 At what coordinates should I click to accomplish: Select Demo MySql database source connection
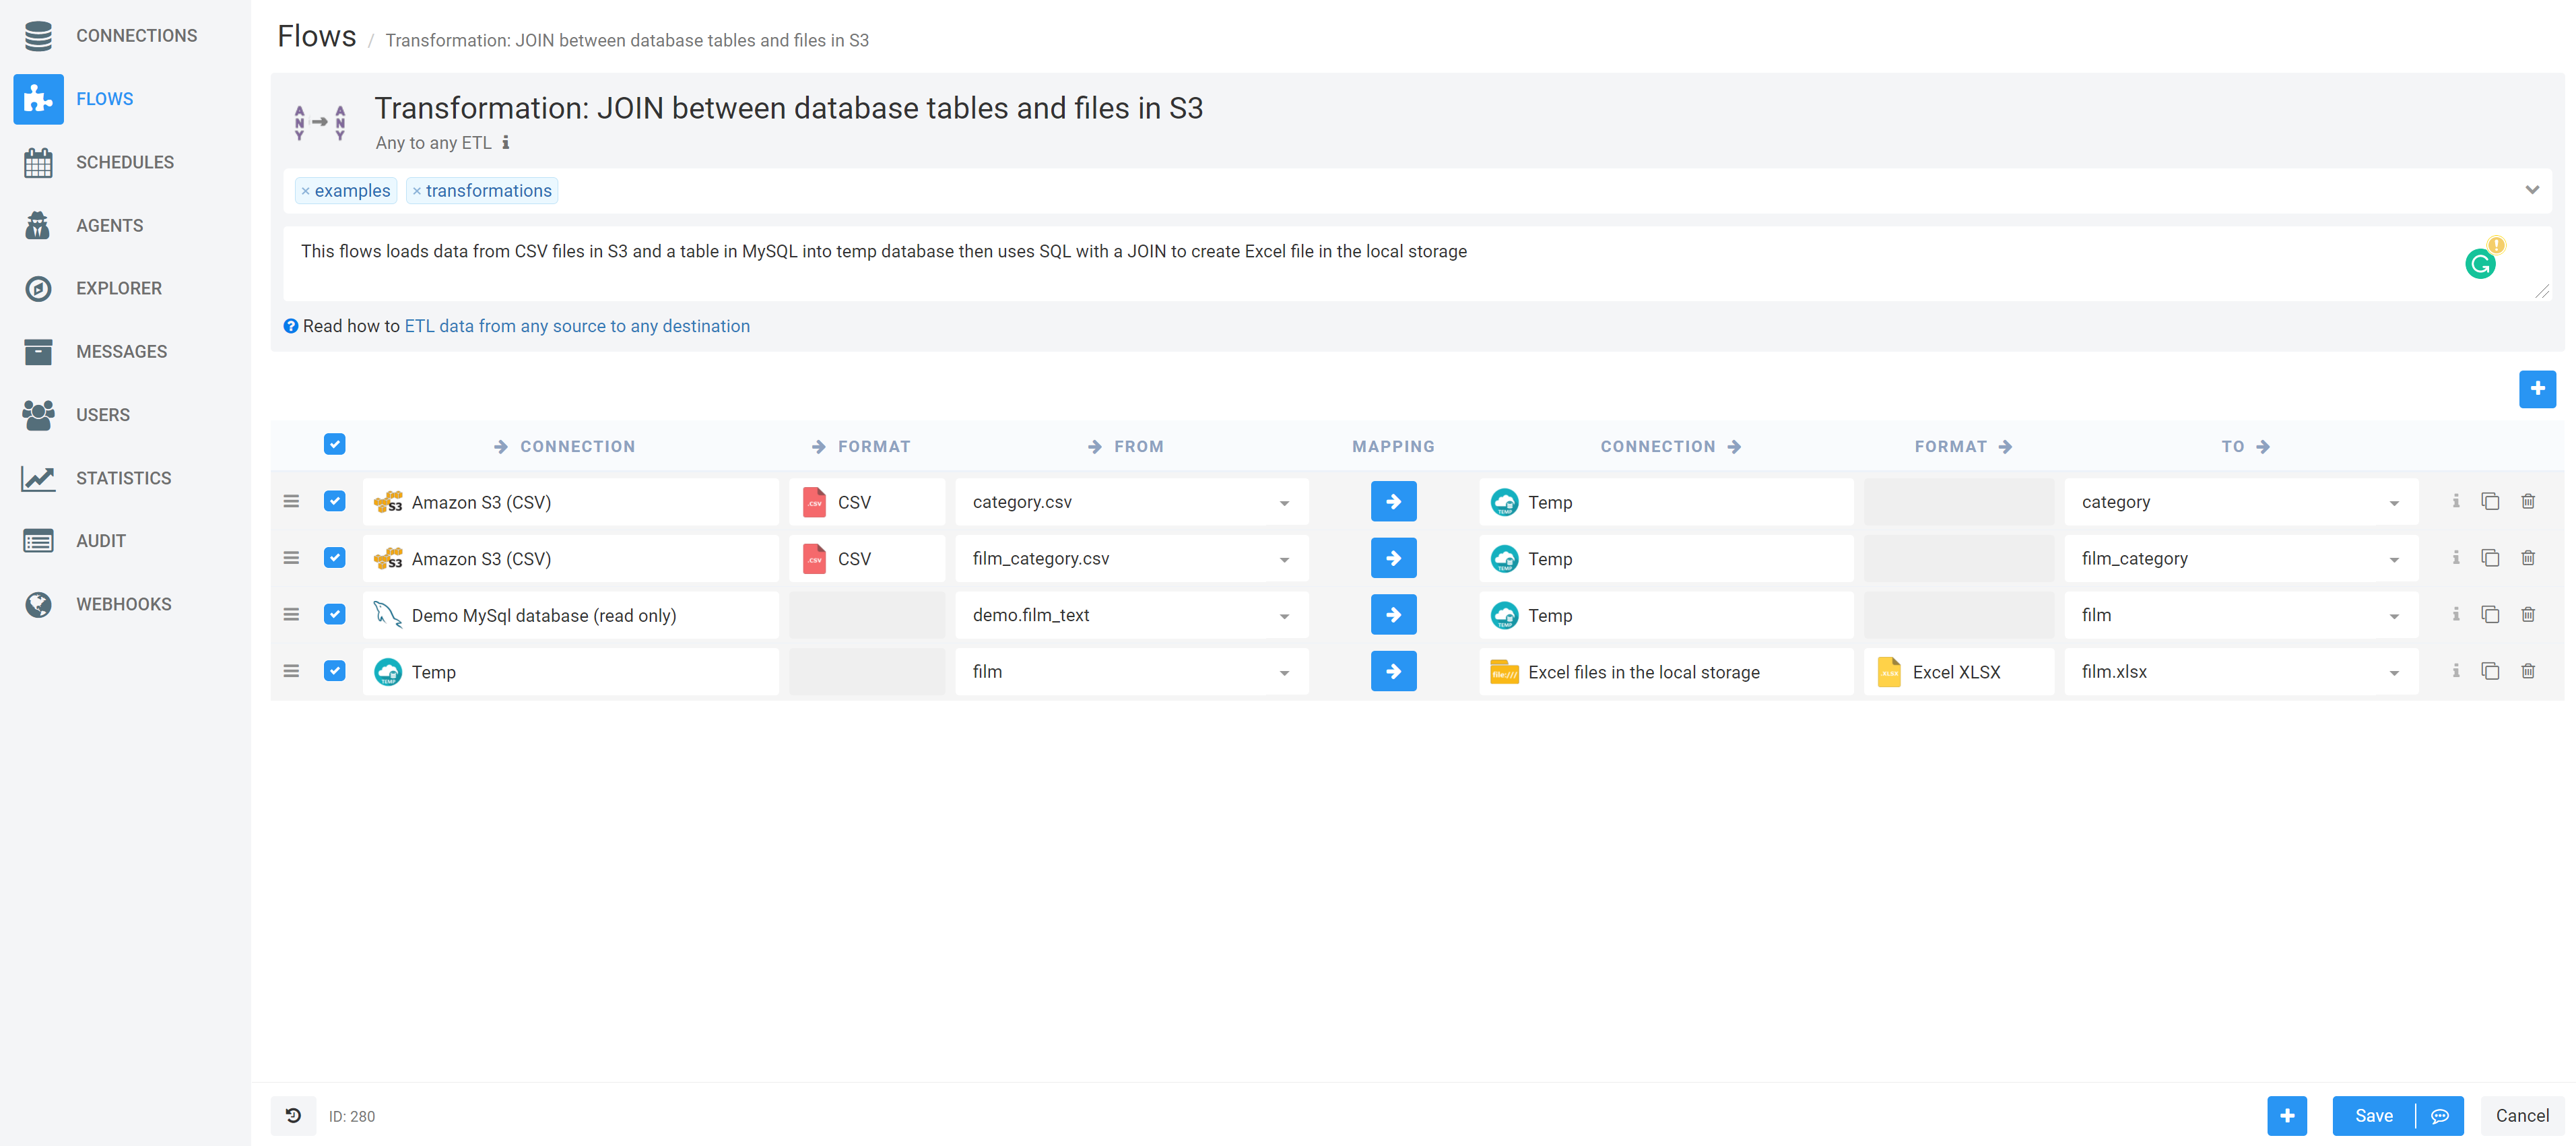[x=571, y=615]
